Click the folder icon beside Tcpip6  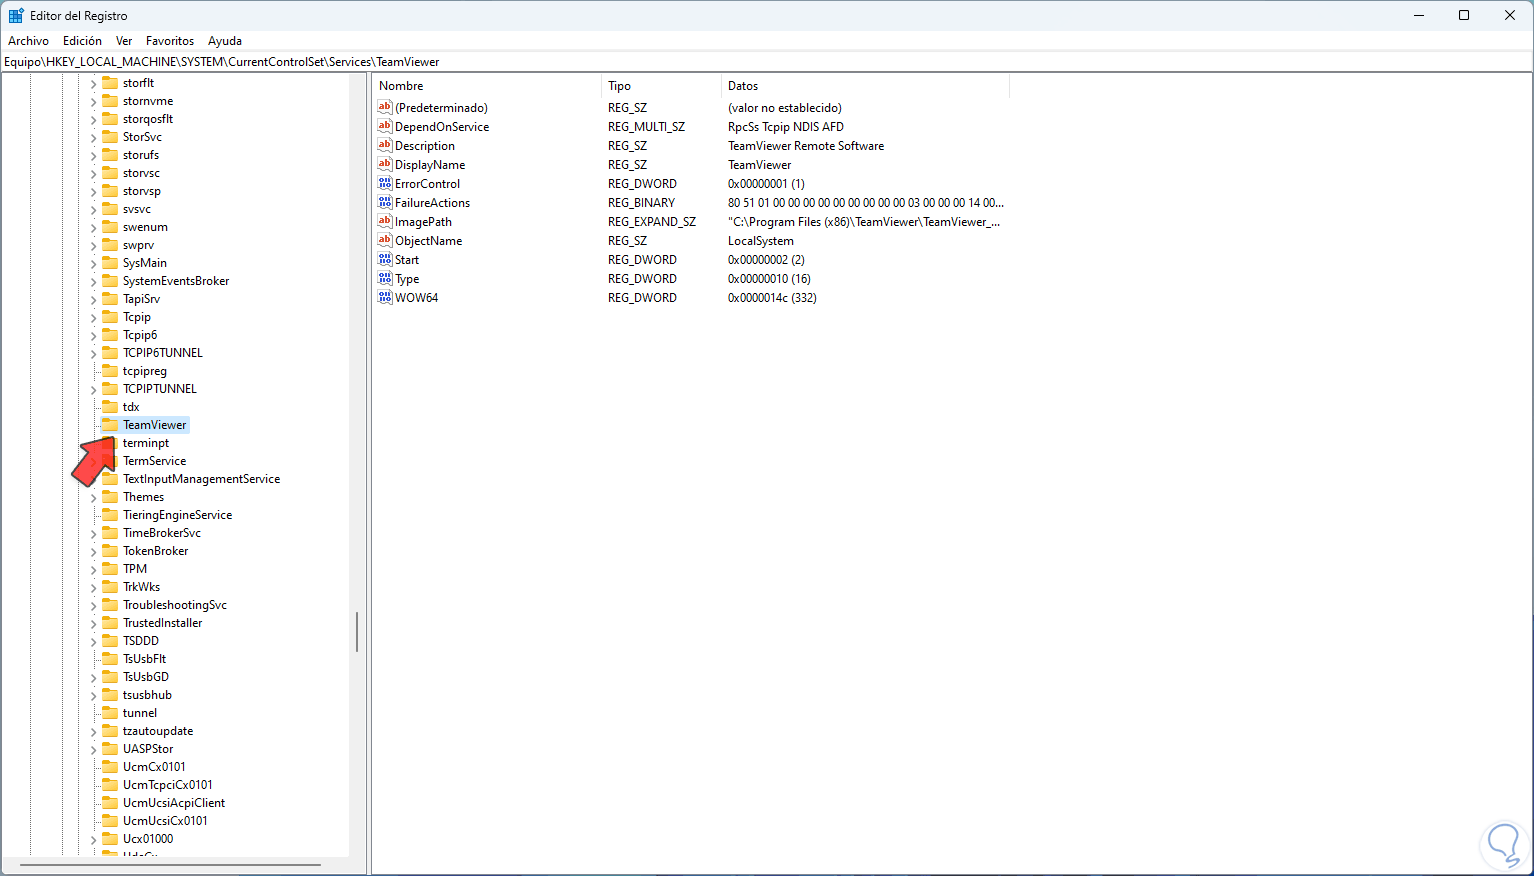(110, 335)
